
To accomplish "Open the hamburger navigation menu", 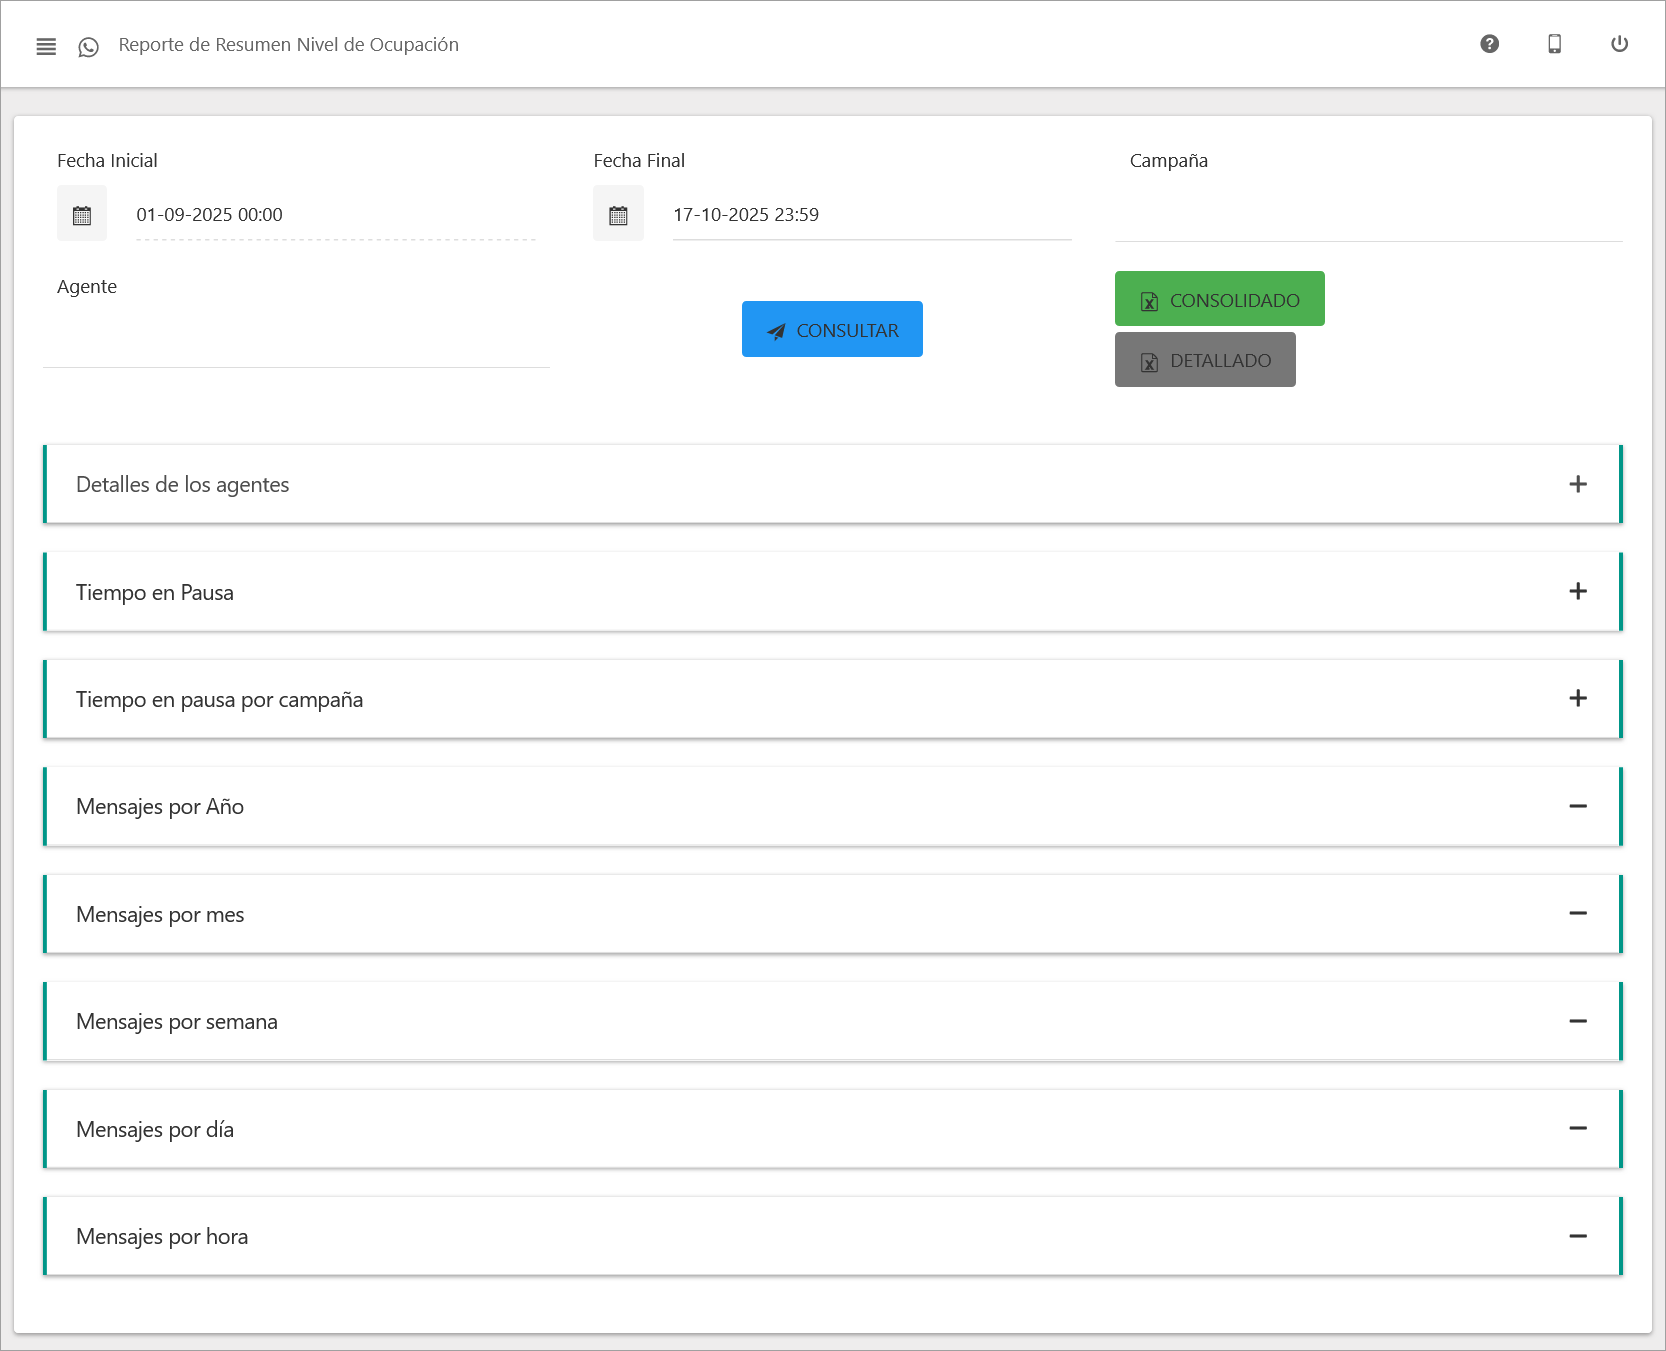I will click(46, 46).
